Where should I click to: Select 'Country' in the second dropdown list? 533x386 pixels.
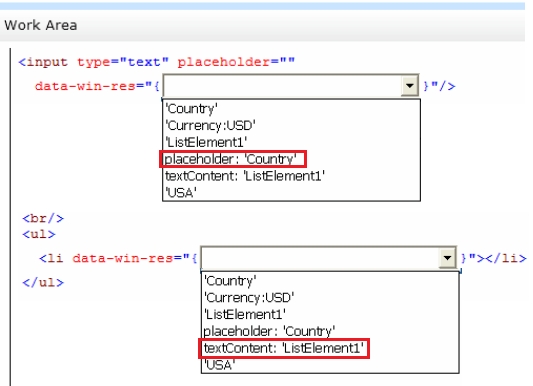[x=230, y=281]
